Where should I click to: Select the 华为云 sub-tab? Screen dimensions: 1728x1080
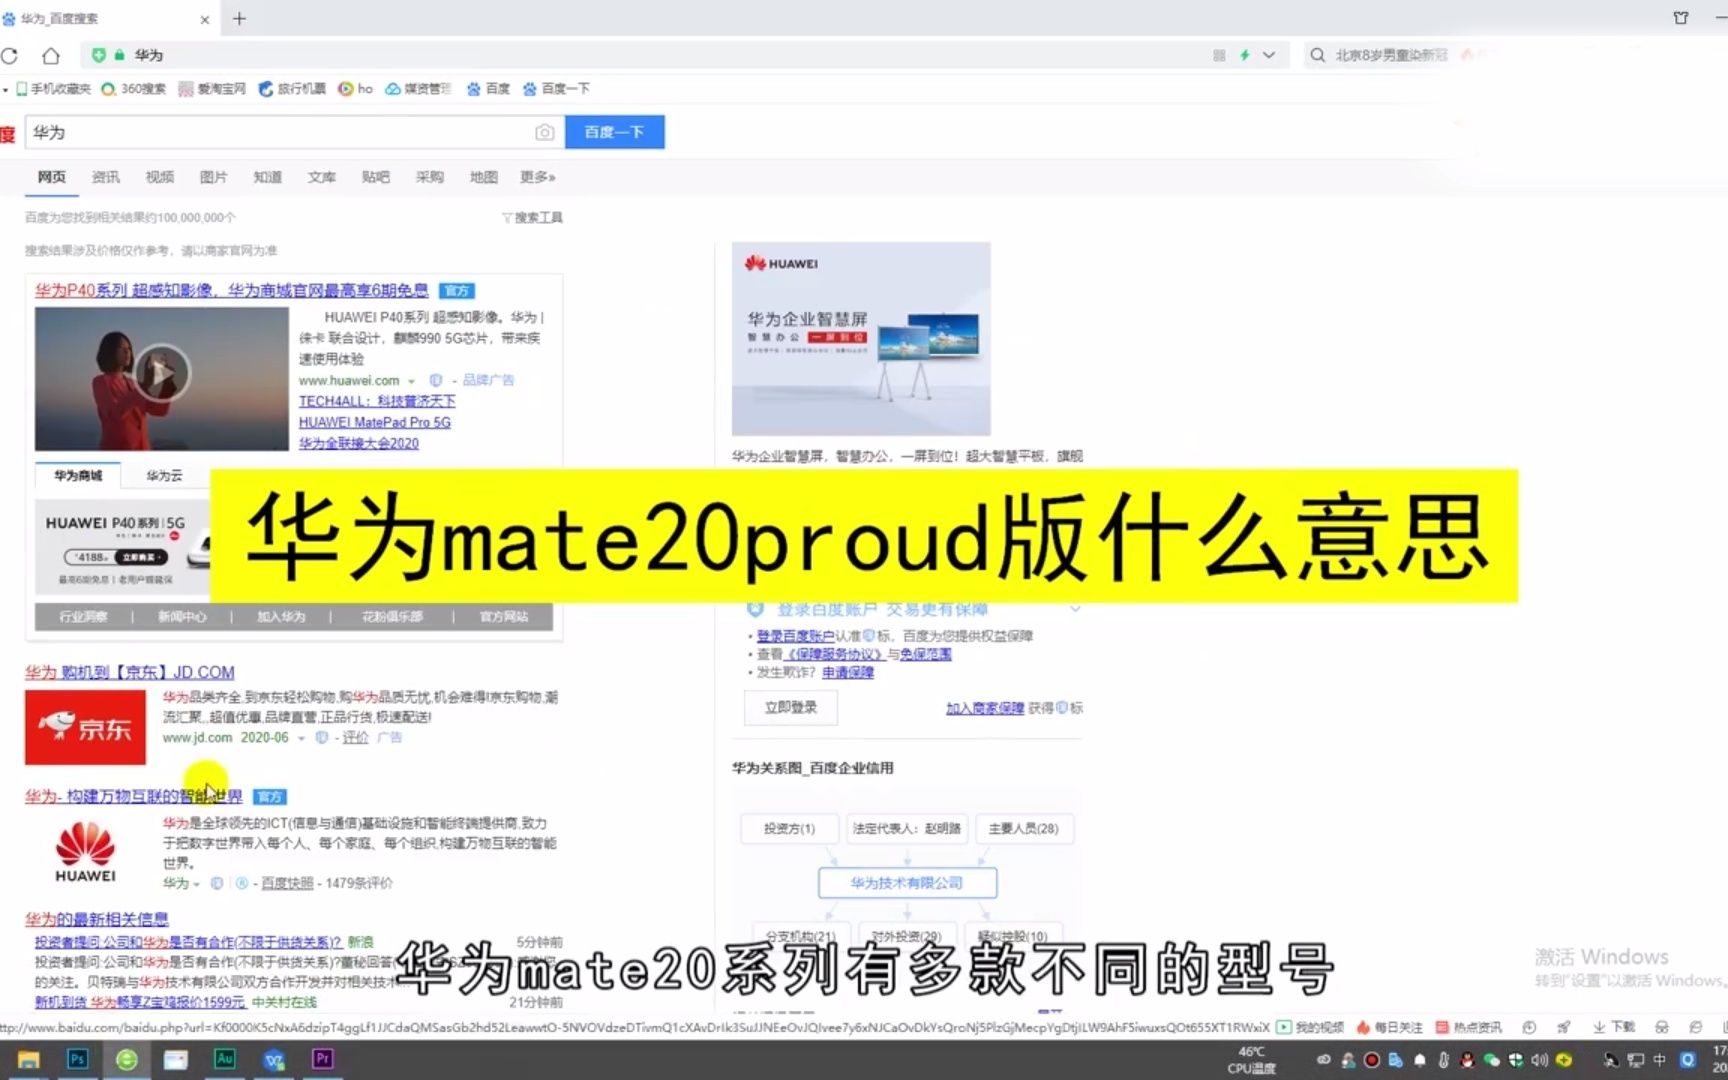(164, 475)
